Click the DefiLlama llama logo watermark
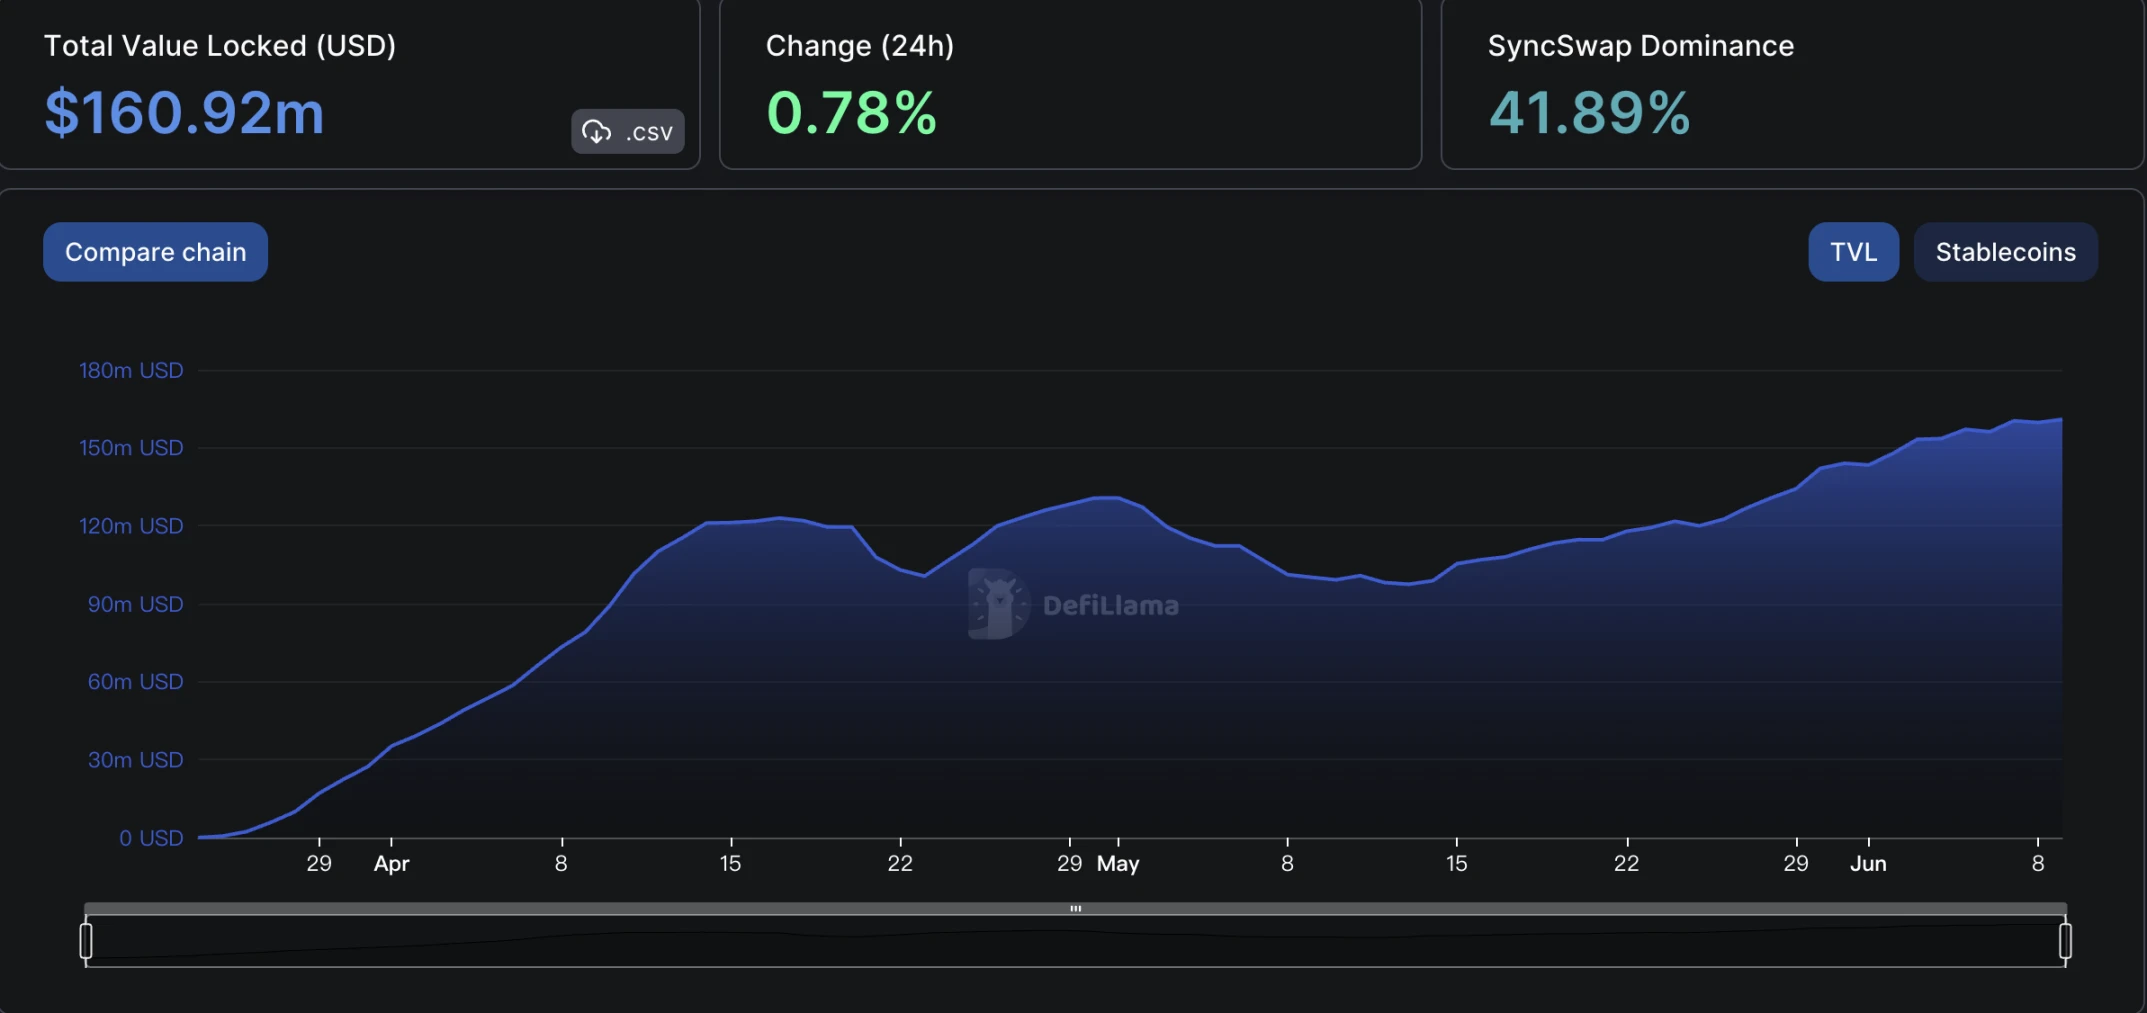Viewport: 2147px width, 1013px height. [x=997, y=604]
